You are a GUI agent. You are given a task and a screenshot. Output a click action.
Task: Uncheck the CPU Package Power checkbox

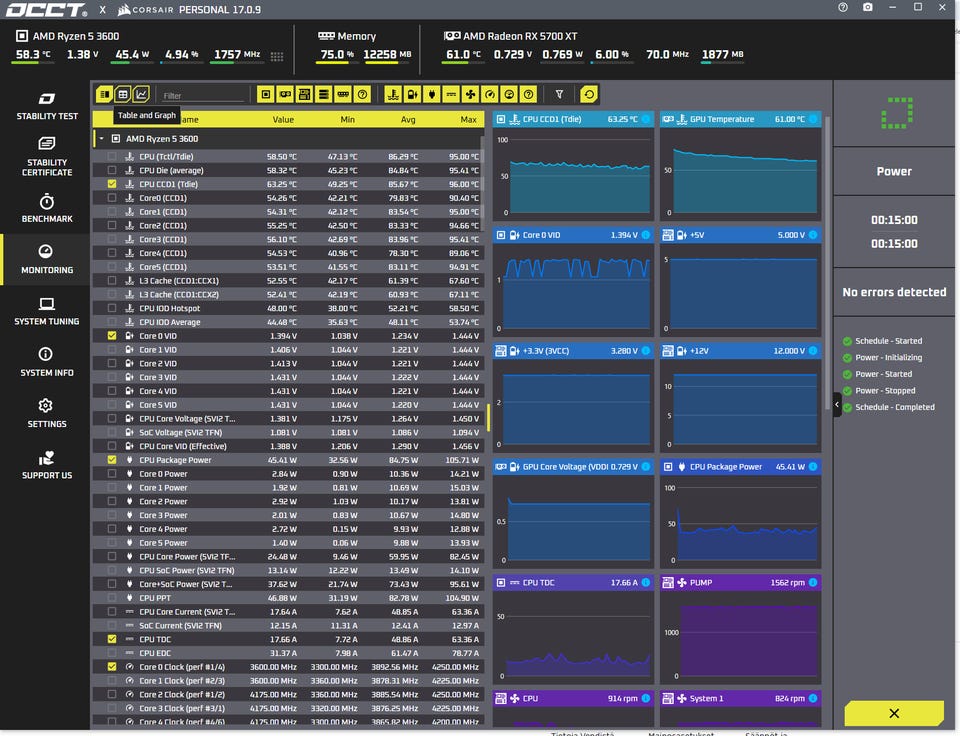111,460
